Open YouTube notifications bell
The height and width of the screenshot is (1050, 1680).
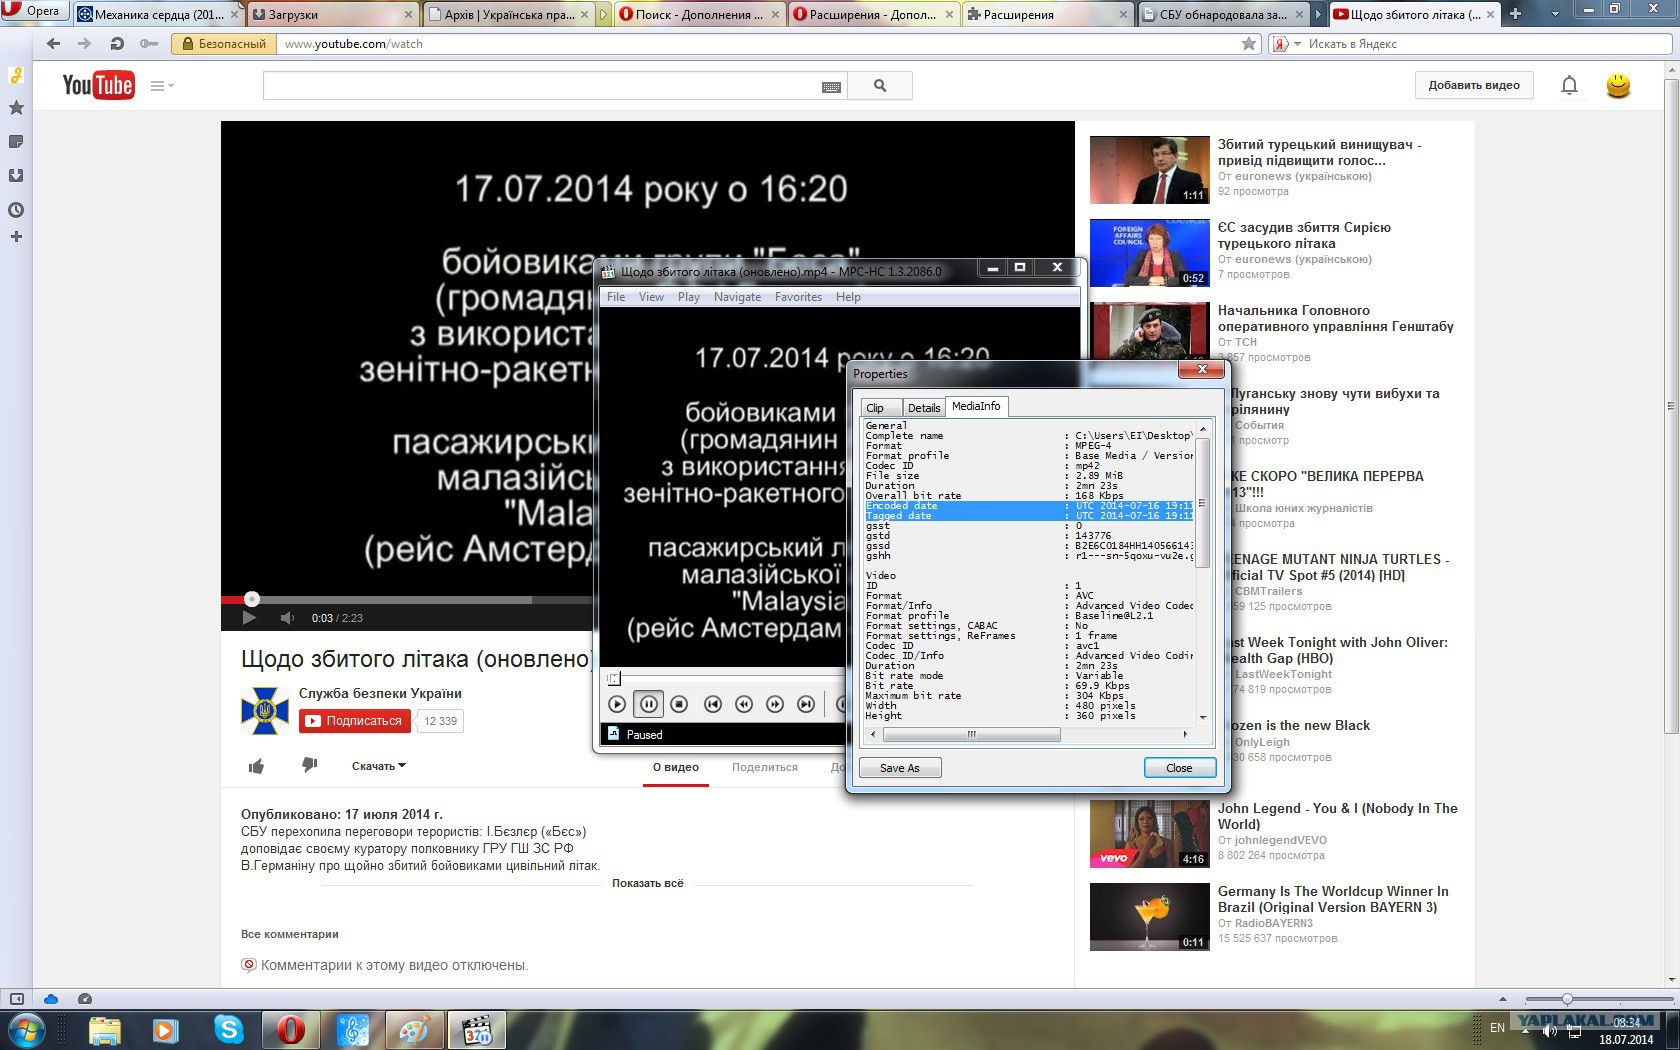coord(1570,86)
